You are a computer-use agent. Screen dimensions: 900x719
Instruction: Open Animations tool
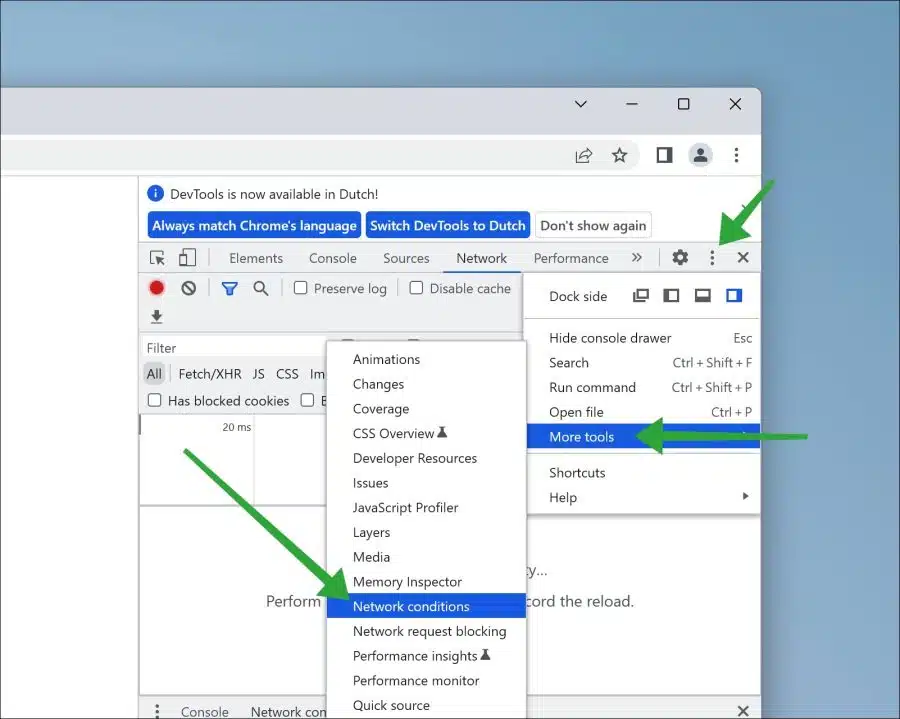(x=426, y=359)
